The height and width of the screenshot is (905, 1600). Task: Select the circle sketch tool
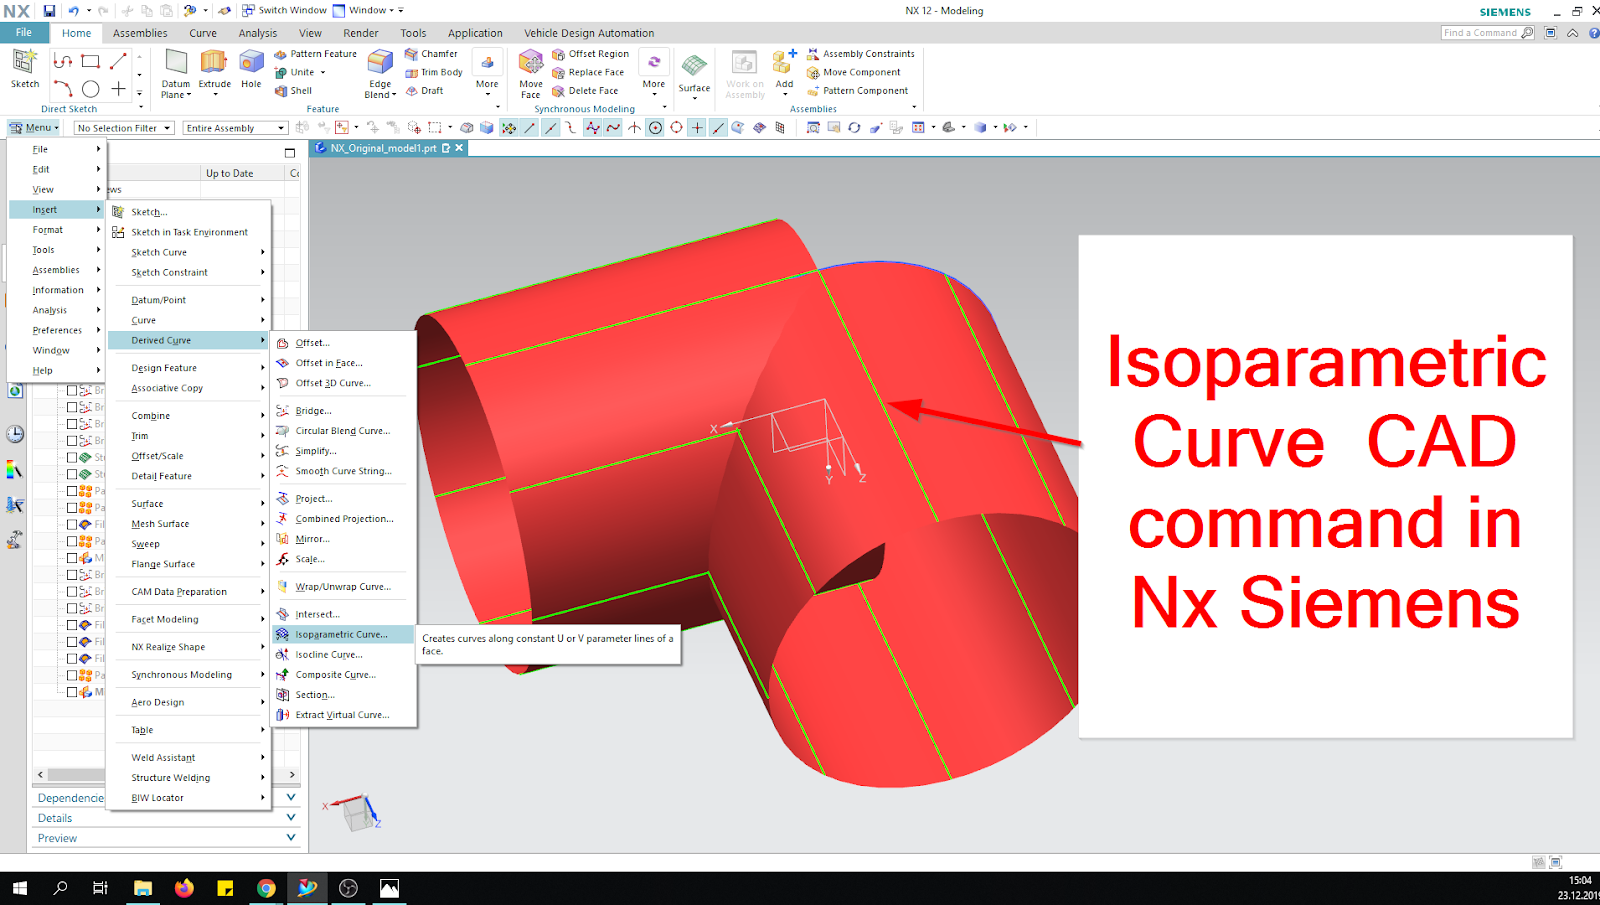click(91, 89)
